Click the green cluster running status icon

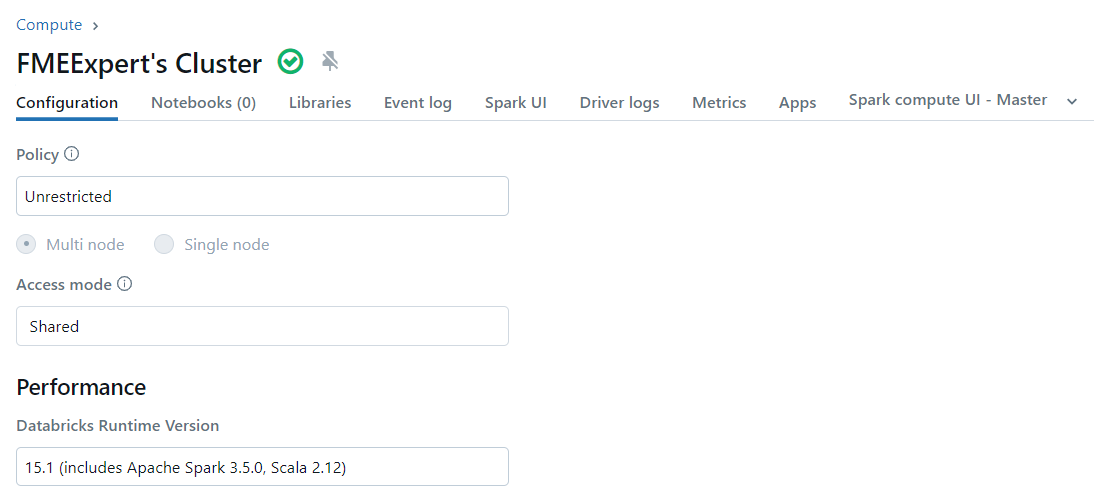[290, 62]
